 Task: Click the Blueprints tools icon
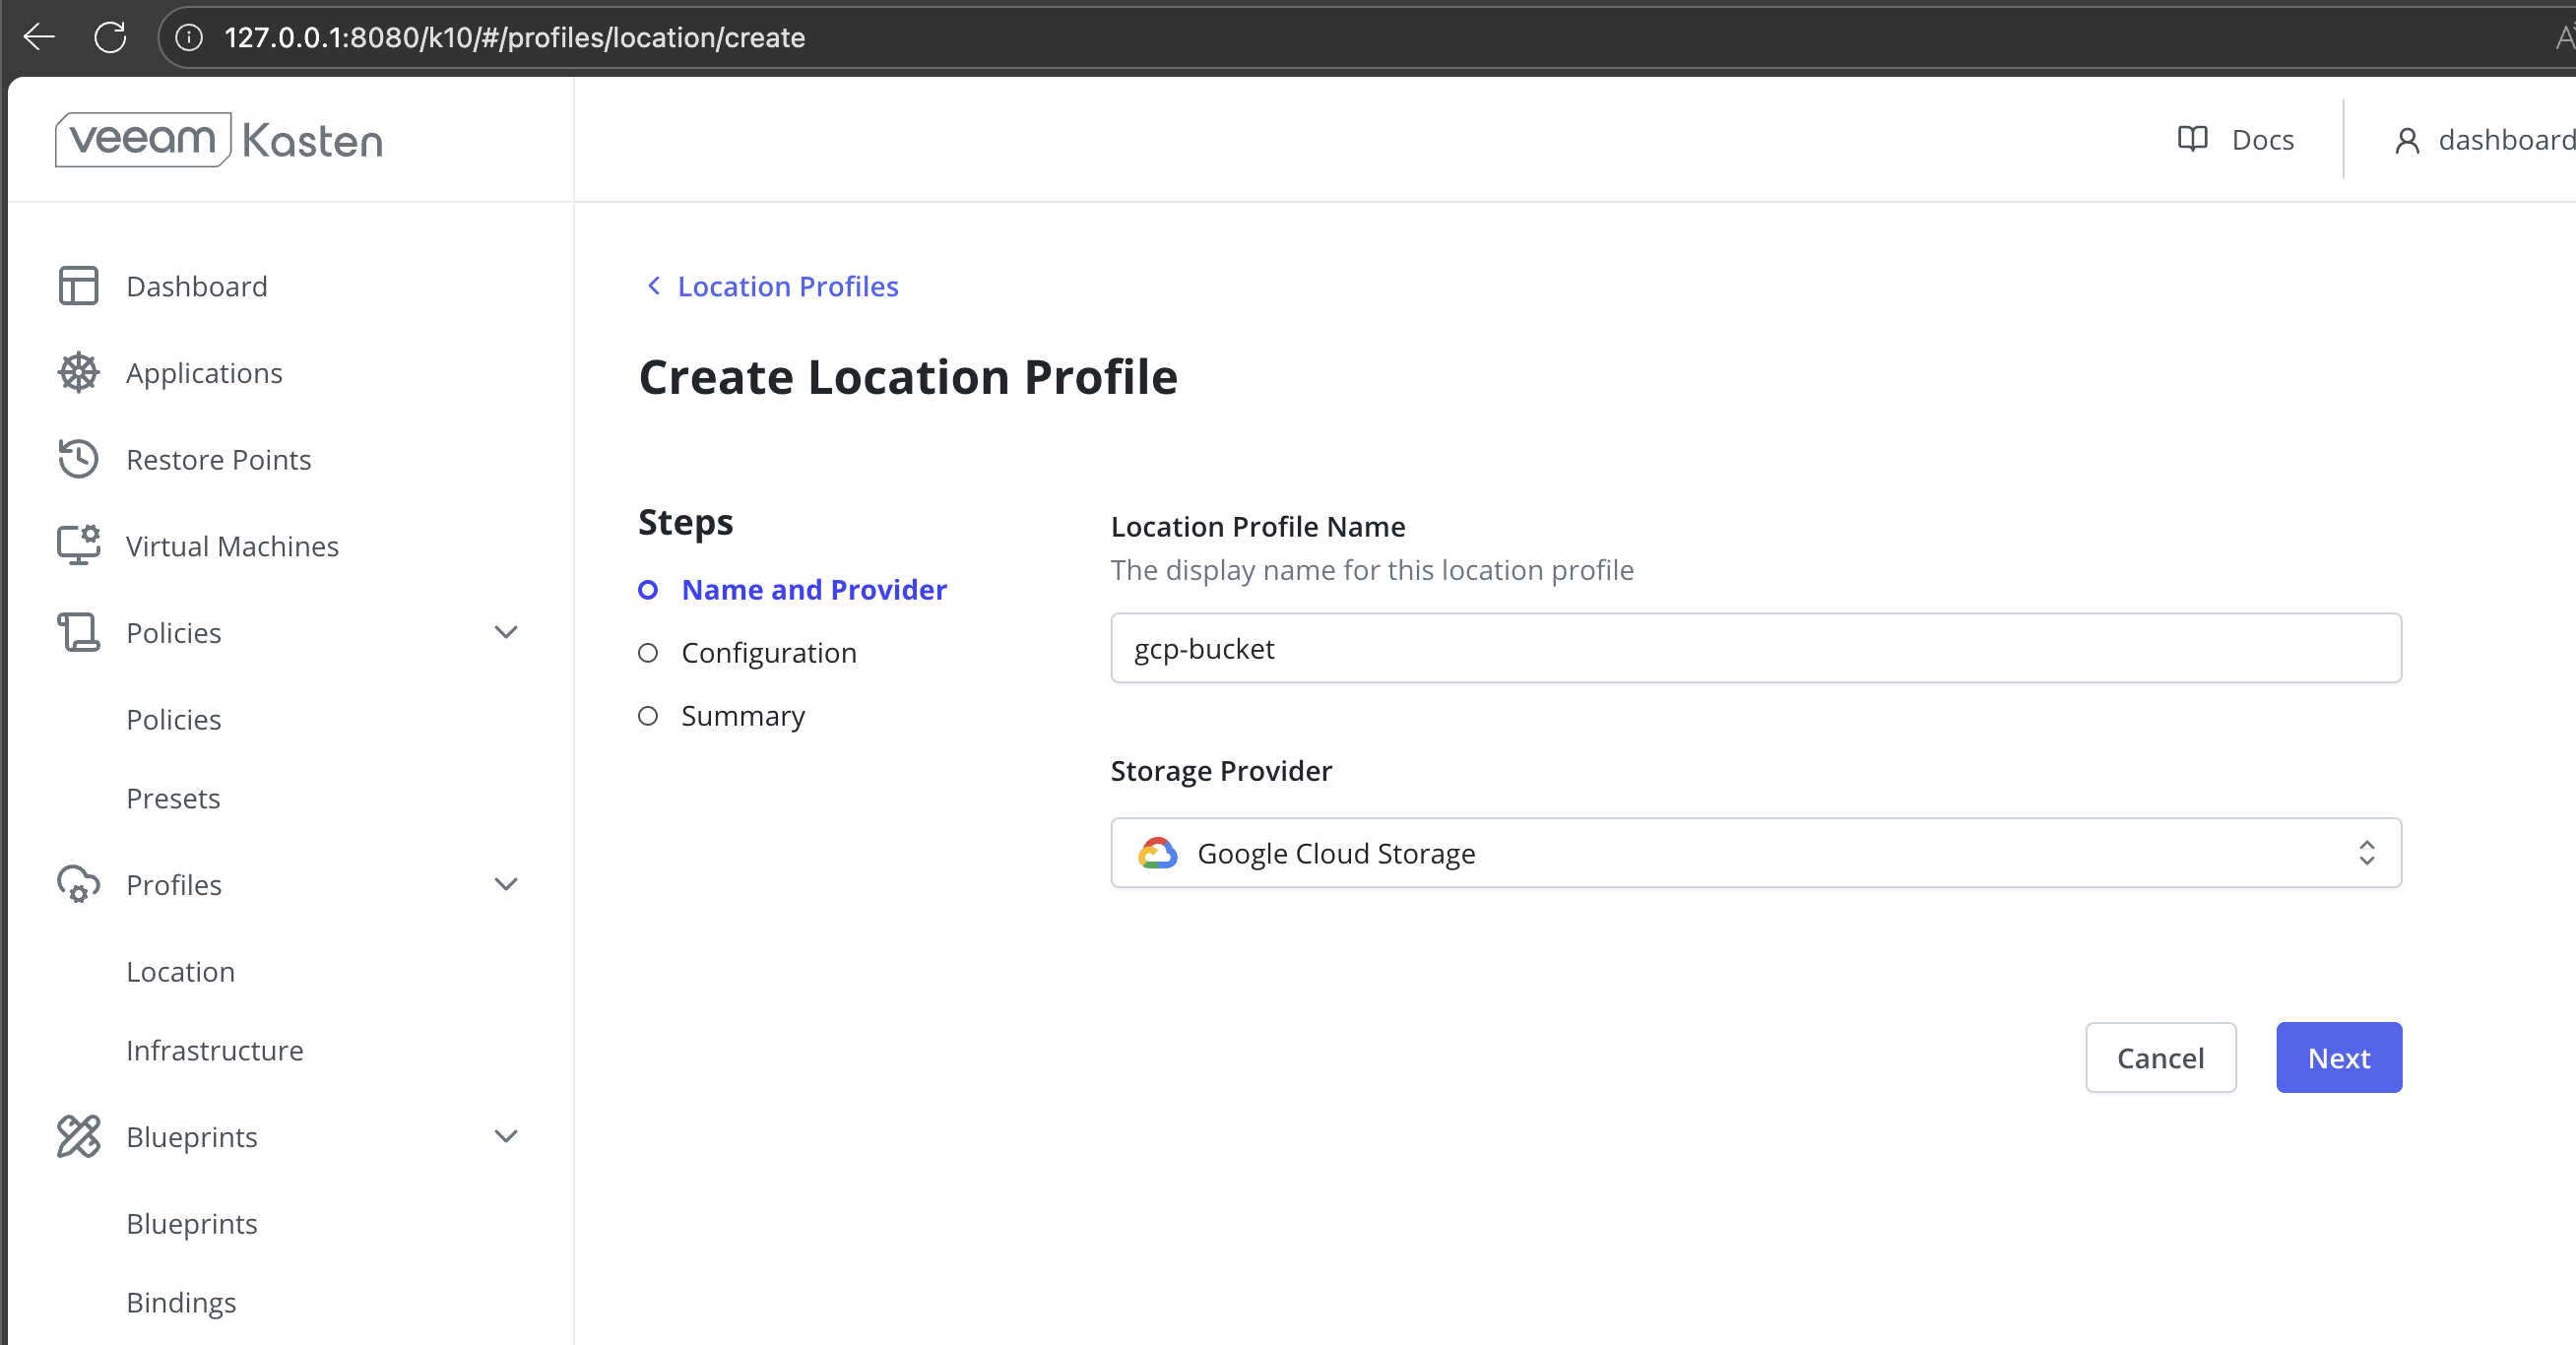[78, 1136]
